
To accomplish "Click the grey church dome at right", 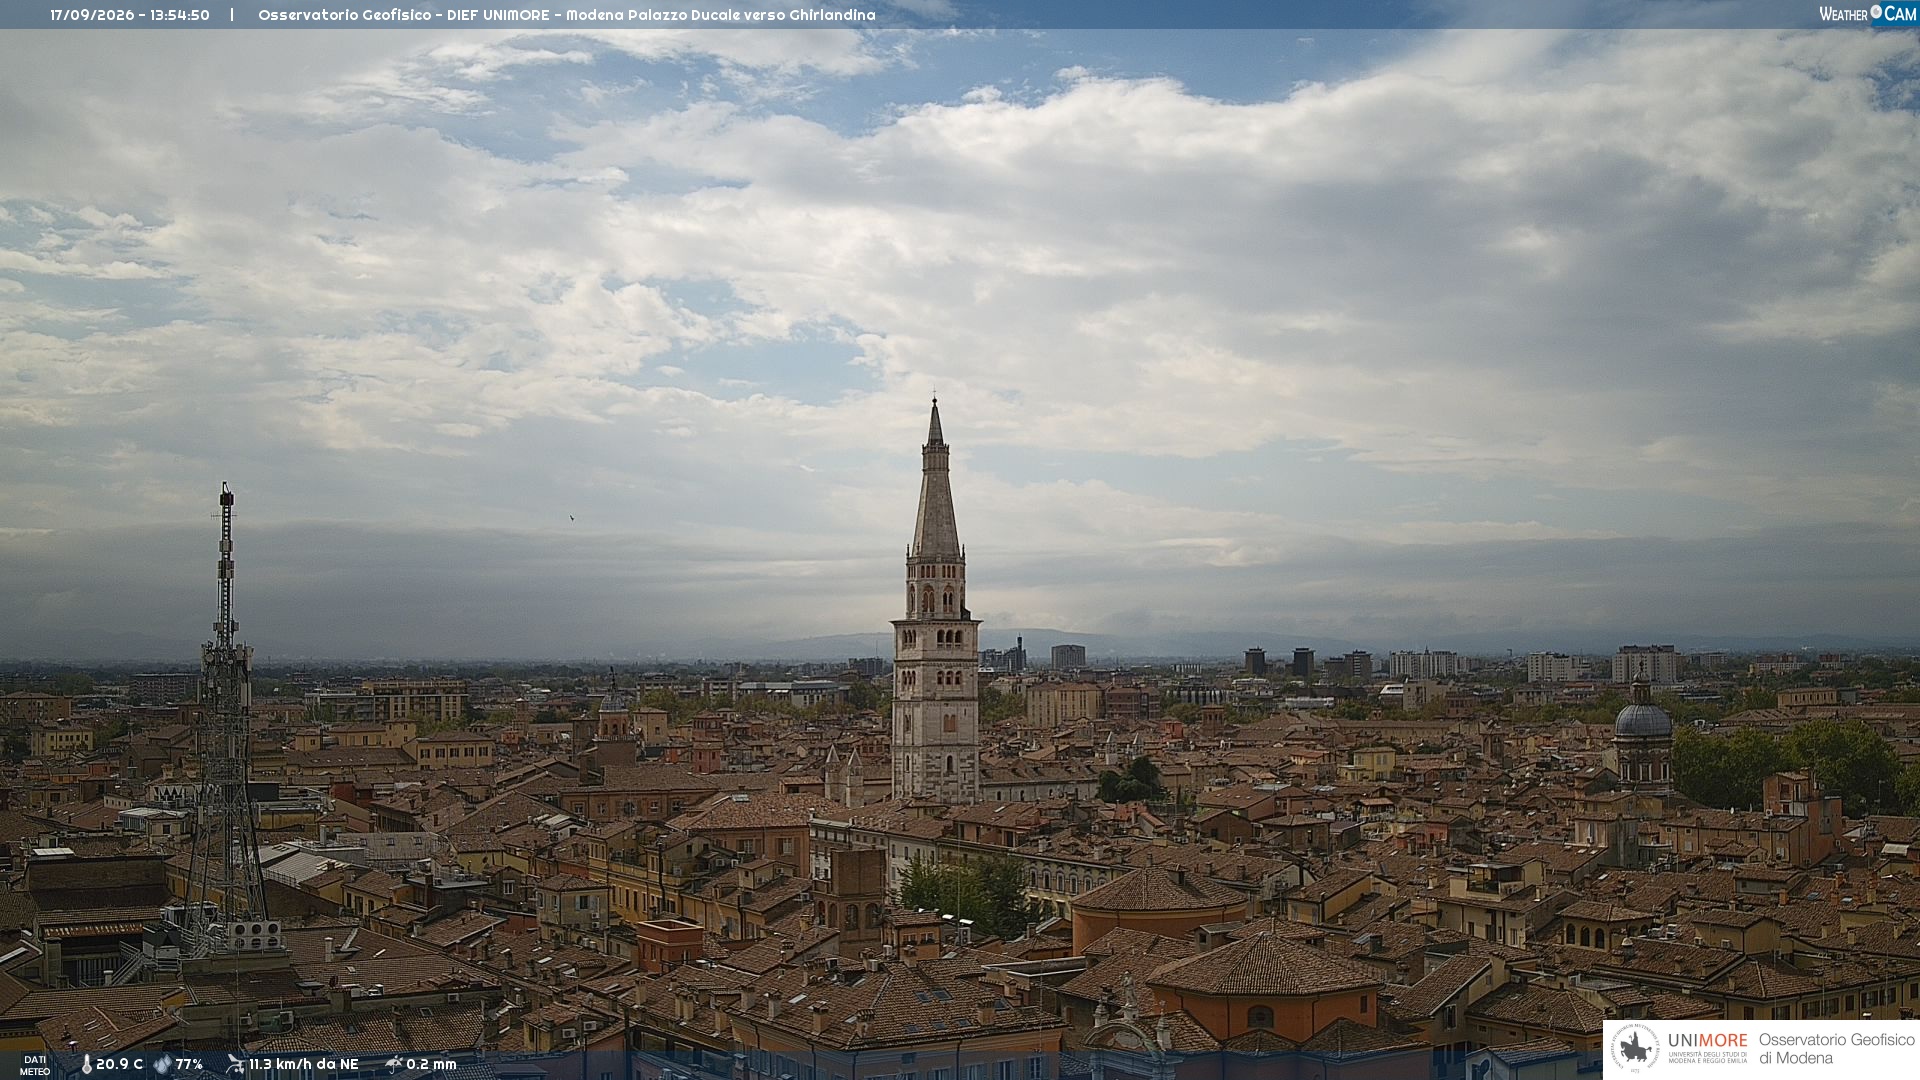I will (x=1642, y=718).
